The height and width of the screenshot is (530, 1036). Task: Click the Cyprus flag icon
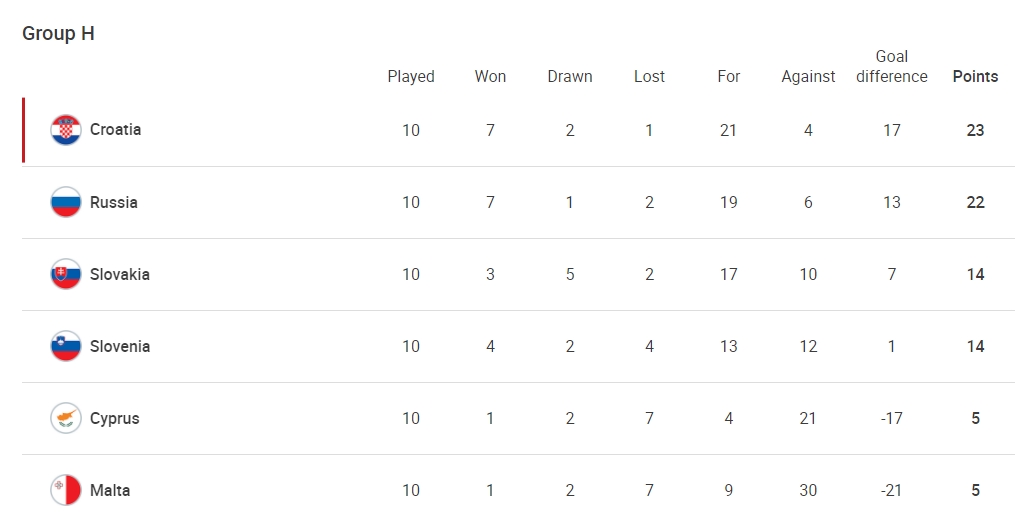pyautogui.click(x=66, y=418)
